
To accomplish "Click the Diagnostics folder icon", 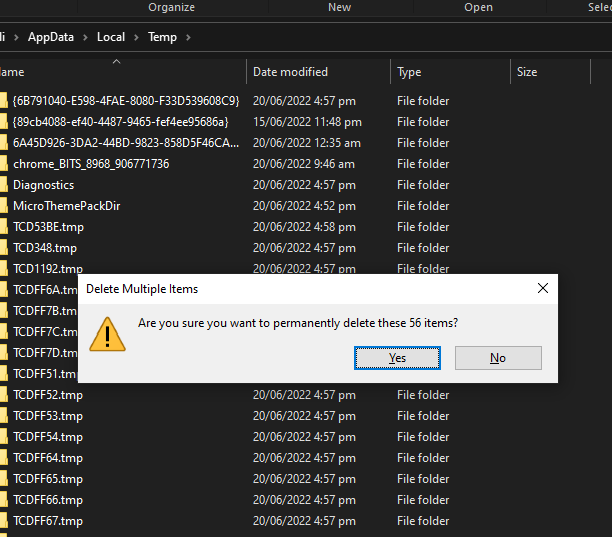I will point(4,185).
